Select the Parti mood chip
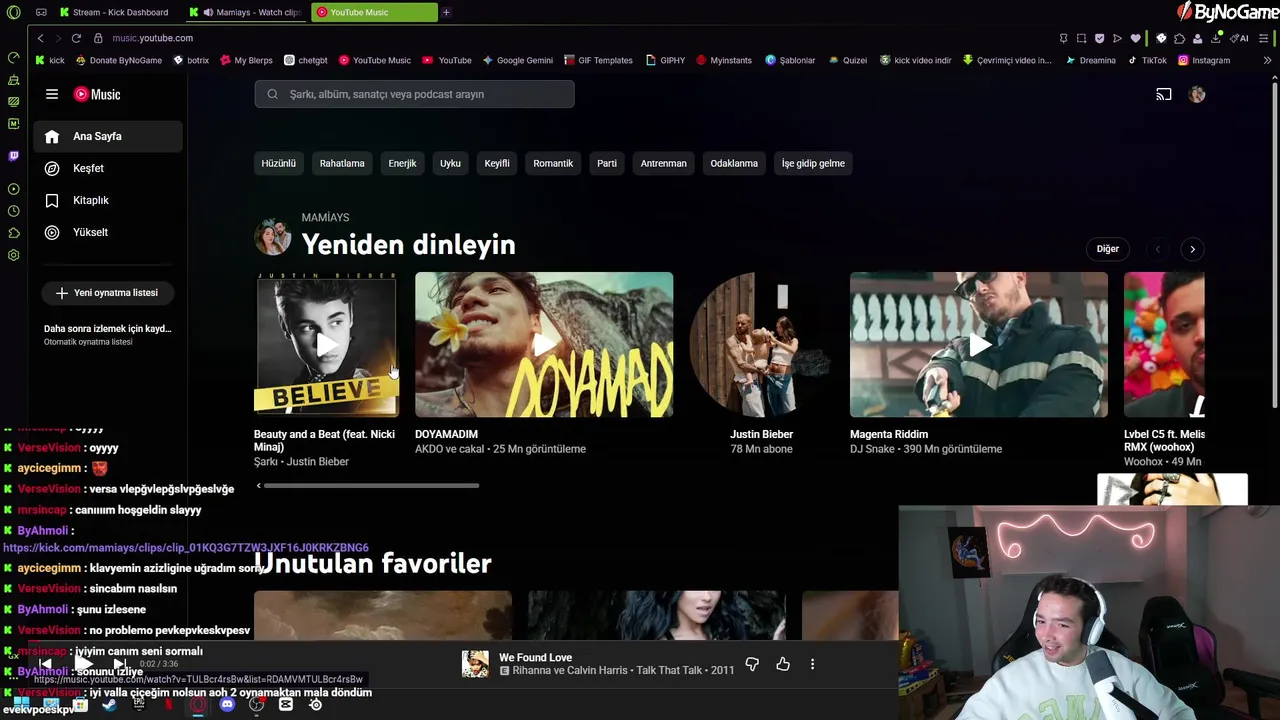 pyautogui.click(x=607, y=163)
